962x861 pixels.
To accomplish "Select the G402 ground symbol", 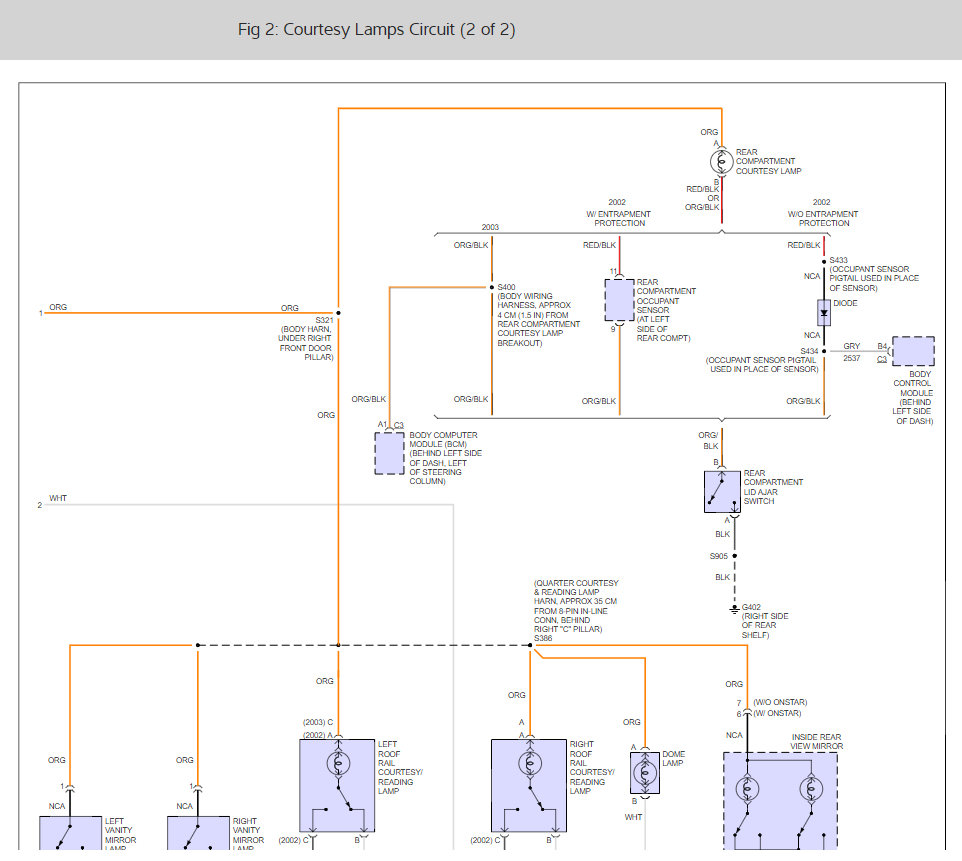I will 734,609.
